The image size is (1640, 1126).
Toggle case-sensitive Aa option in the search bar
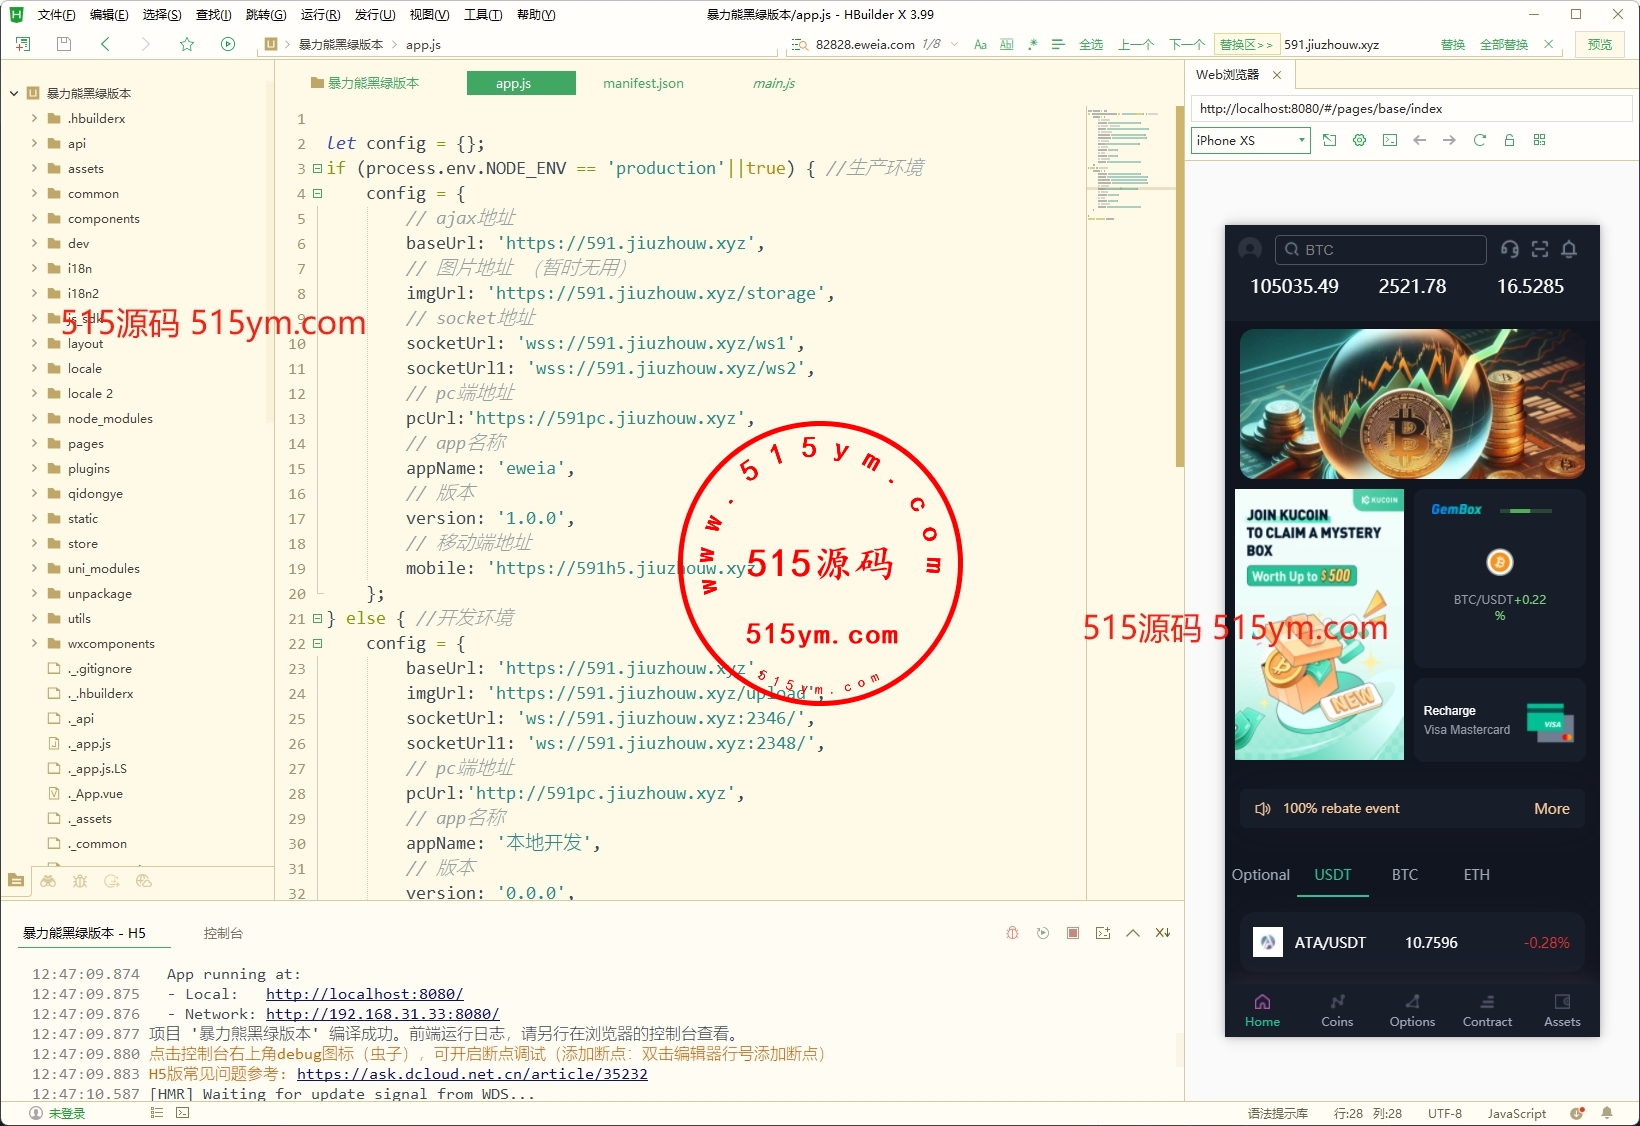[x=980, y=44]
